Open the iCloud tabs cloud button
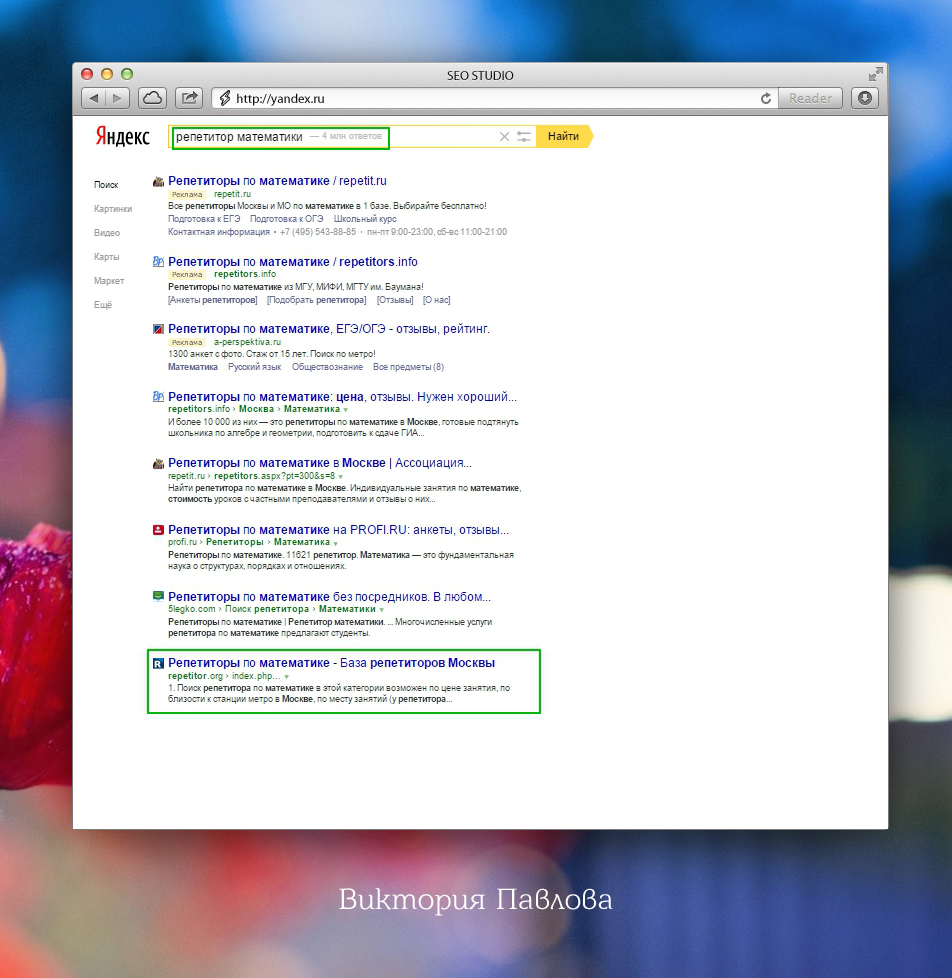This screenshot has height=978, width=952. click(x=153, y=98)
